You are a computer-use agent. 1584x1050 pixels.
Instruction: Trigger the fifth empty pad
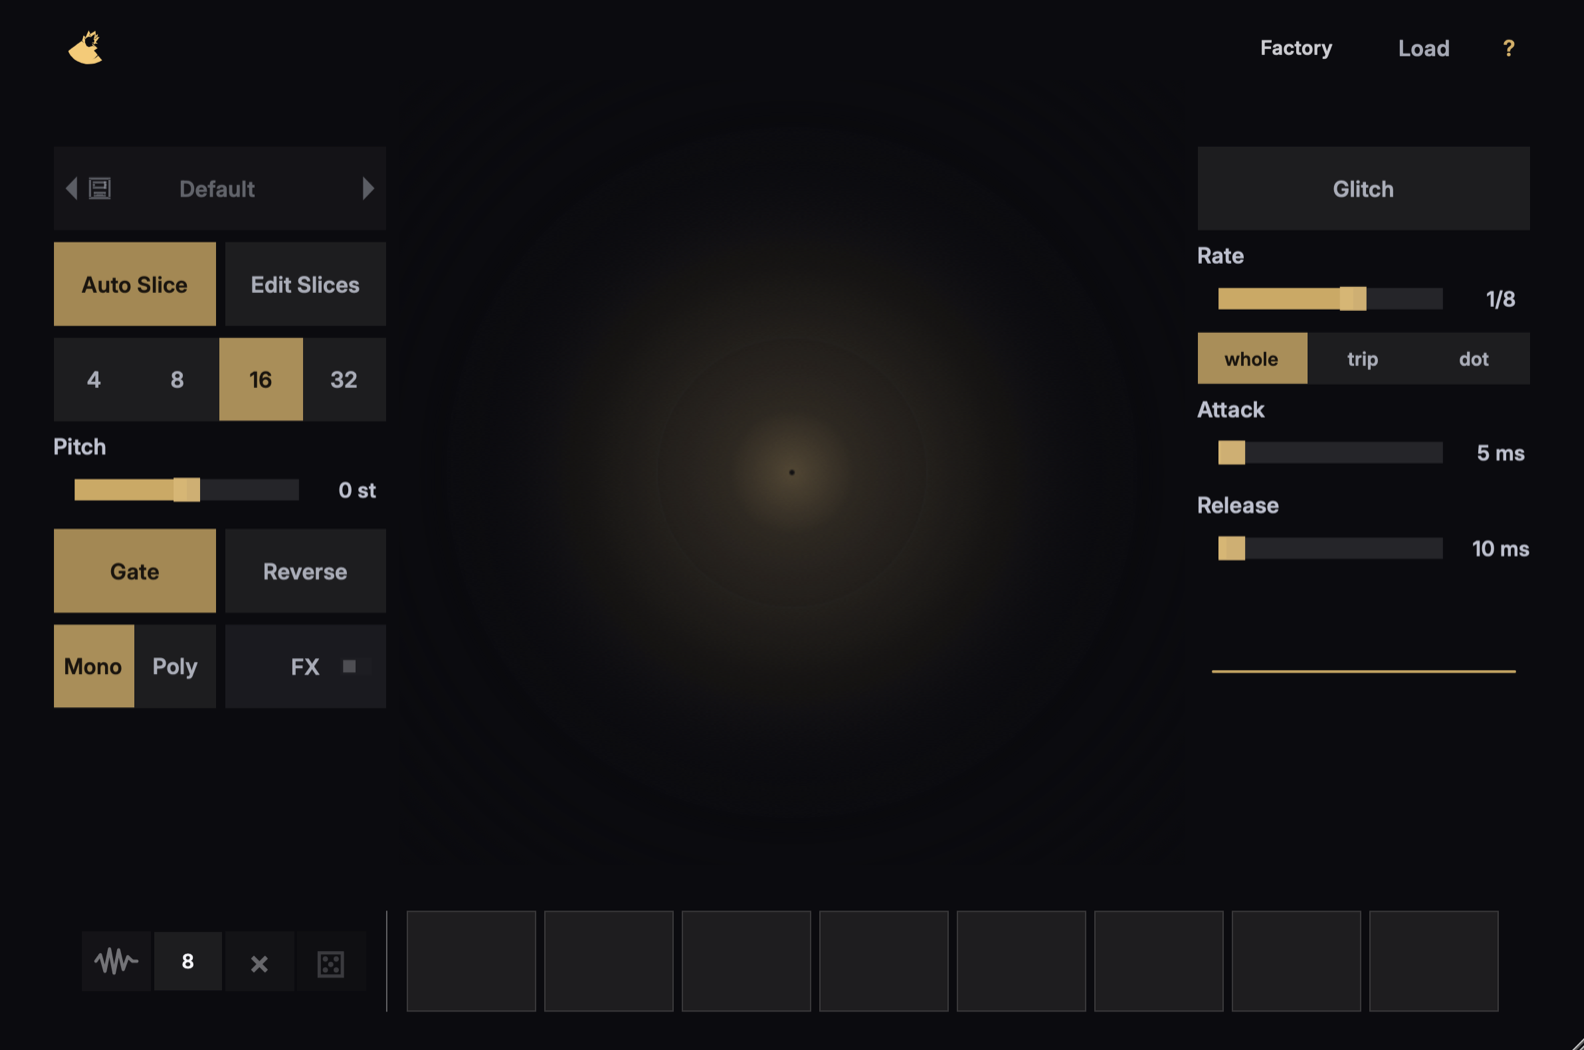(1021, 961)
